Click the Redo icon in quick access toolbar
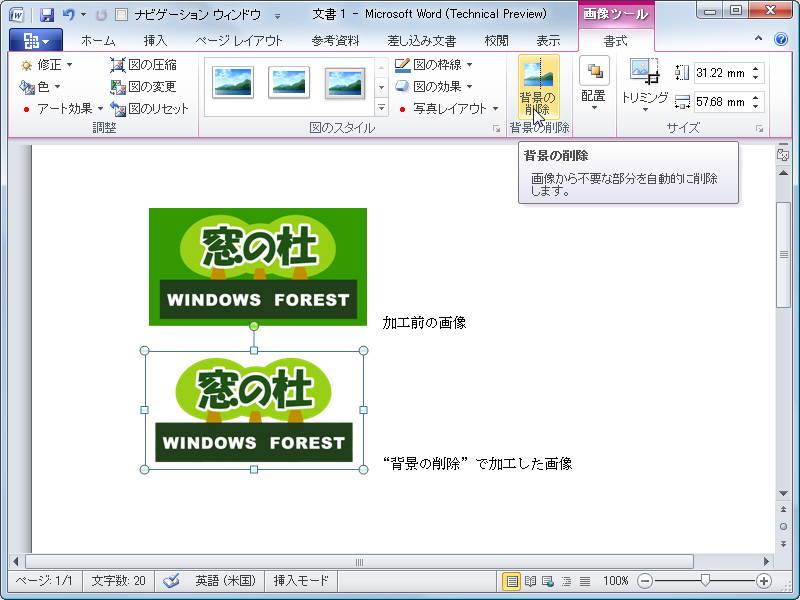Screen dimensions: 800x600 (101, 15)
